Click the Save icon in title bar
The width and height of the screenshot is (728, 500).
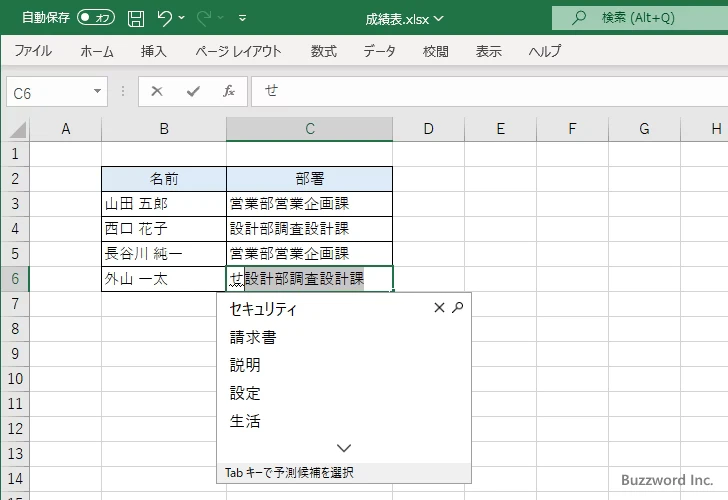tap(136, 18)
